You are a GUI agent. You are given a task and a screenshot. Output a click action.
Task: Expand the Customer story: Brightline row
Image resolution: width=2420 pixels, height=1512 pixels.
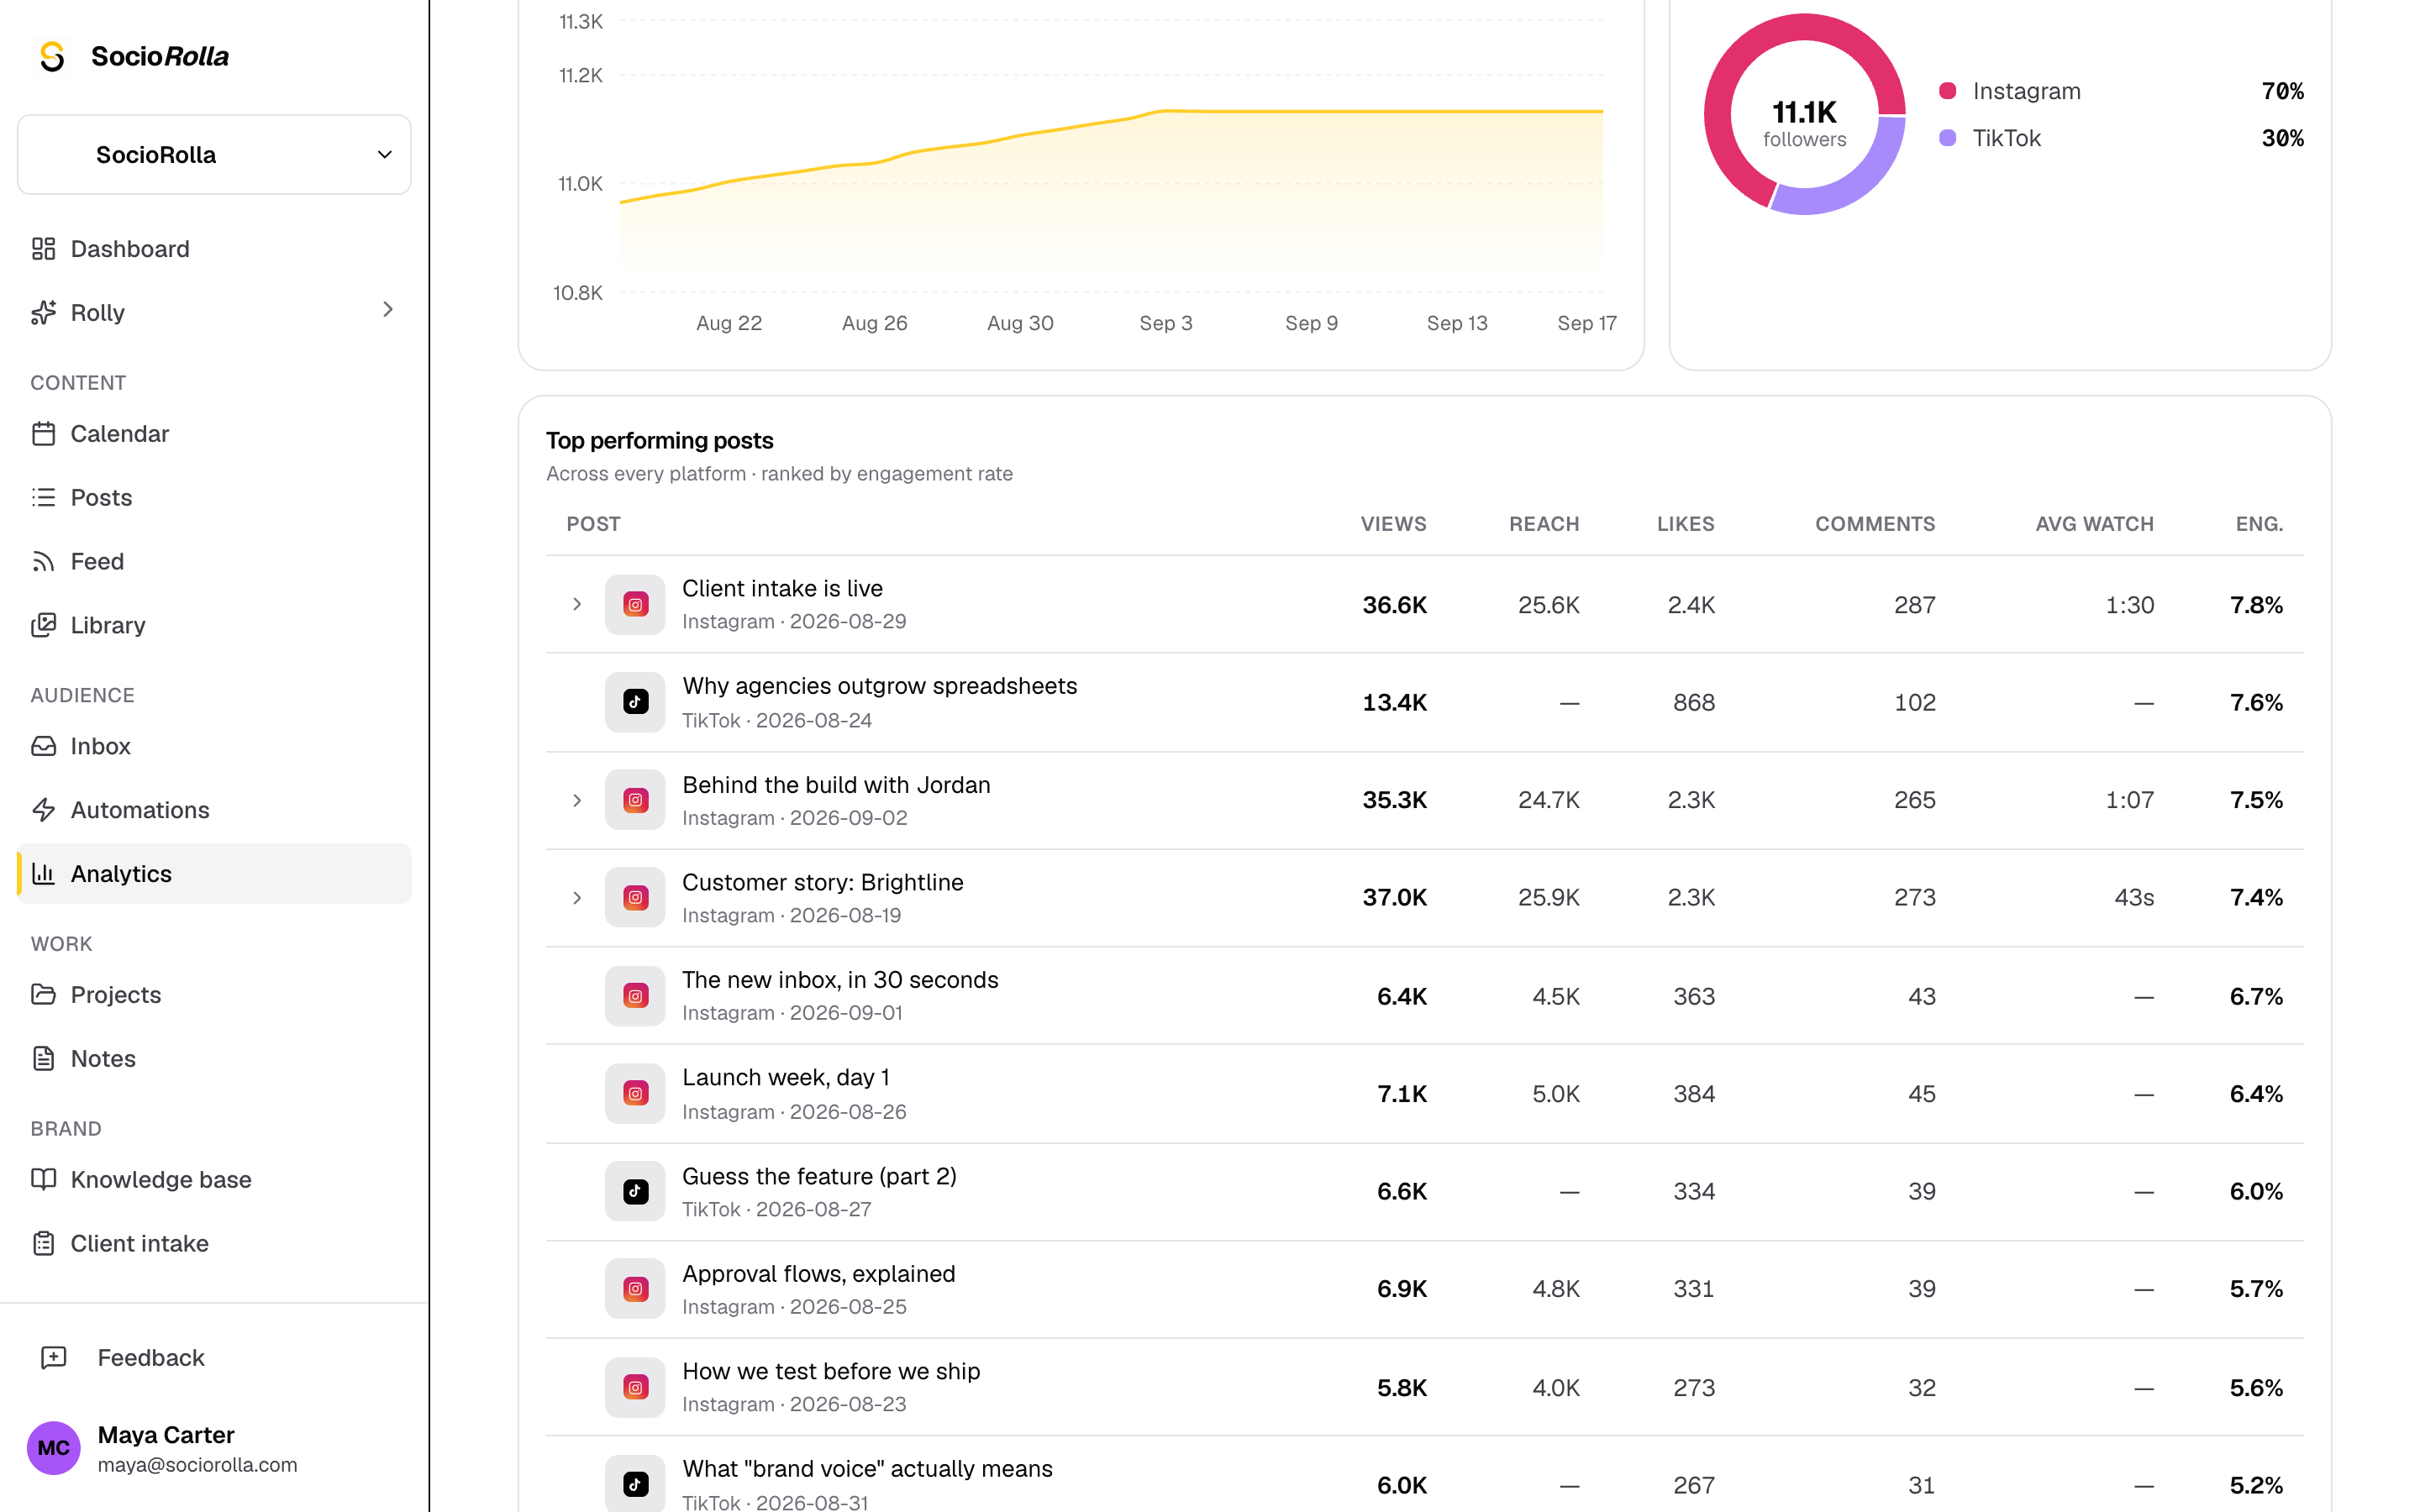(x=577, y=898)
